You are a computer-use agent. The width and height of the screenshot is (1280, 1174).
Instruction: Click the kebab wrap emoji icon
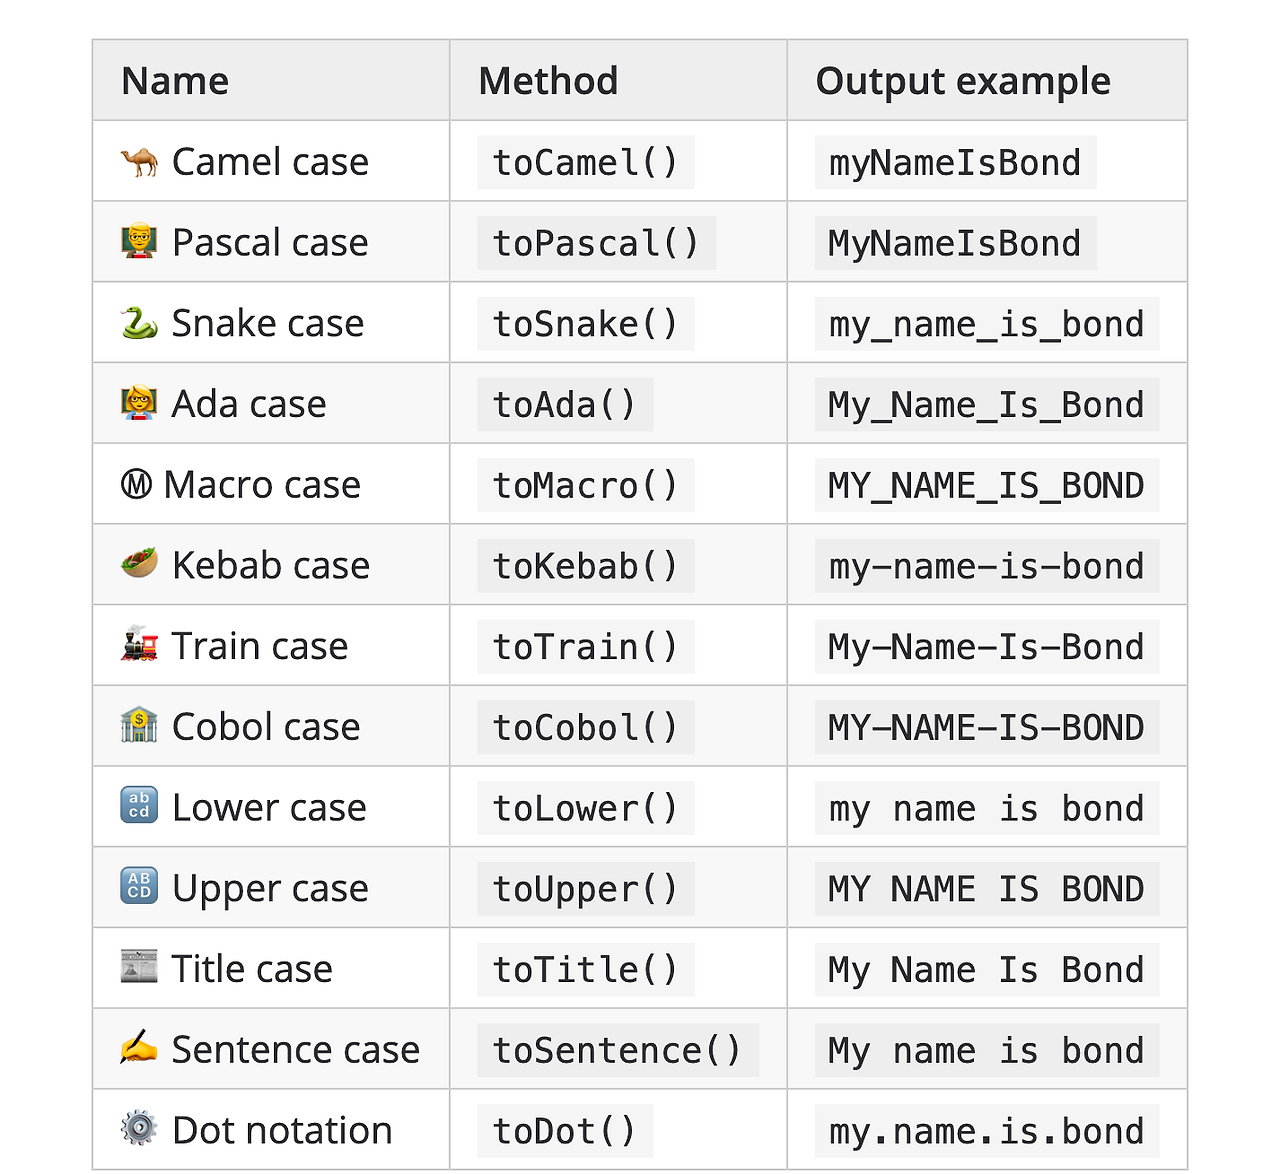coord(139,564)
